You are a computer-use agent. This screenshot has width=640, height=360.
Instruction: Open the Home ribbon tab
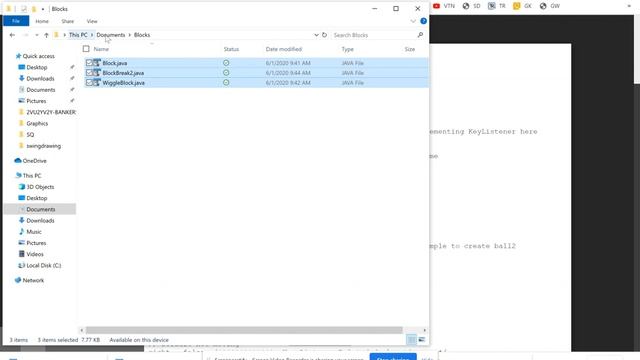[42, 21]
